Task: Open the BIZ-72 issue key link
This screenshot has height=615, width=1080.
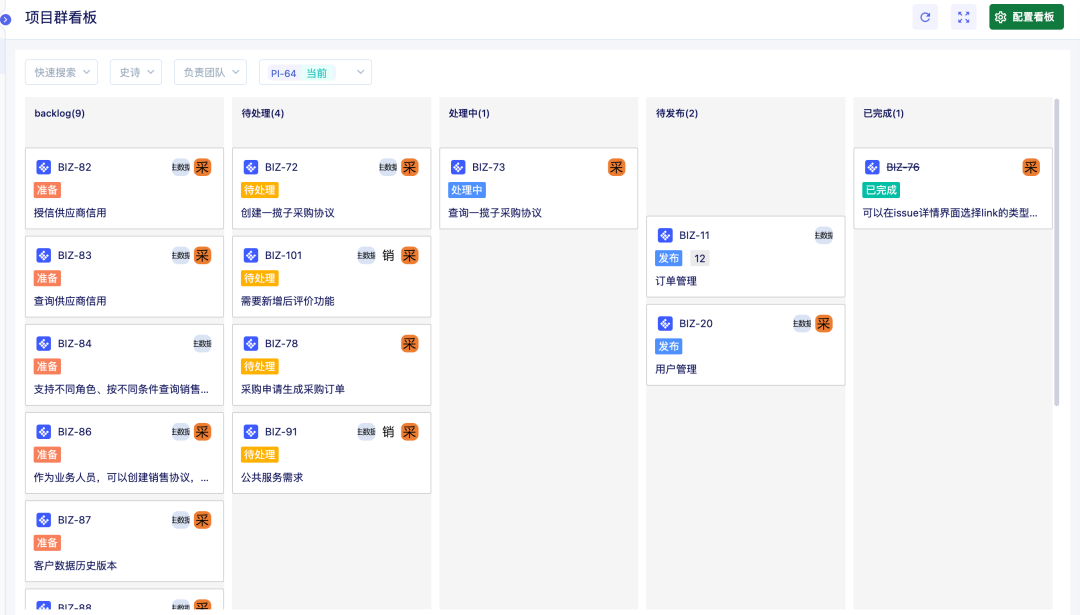Action: 281,167
